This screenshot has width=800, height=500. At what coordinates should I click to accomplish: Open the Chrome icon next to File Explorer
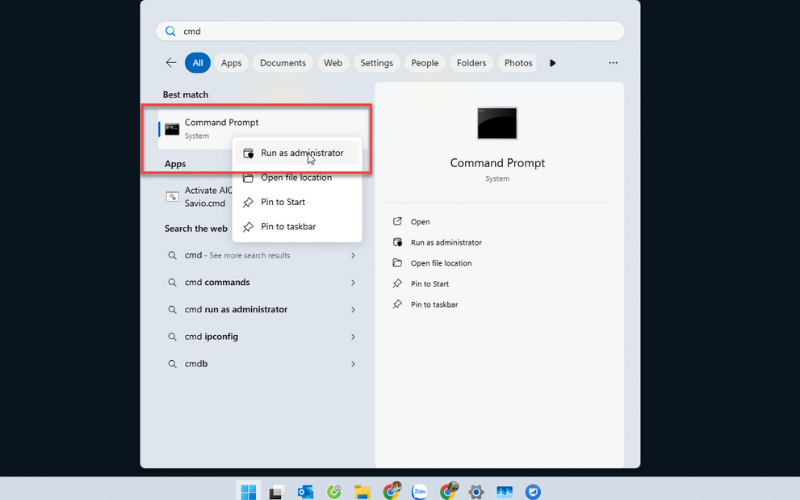pos(391,491)
